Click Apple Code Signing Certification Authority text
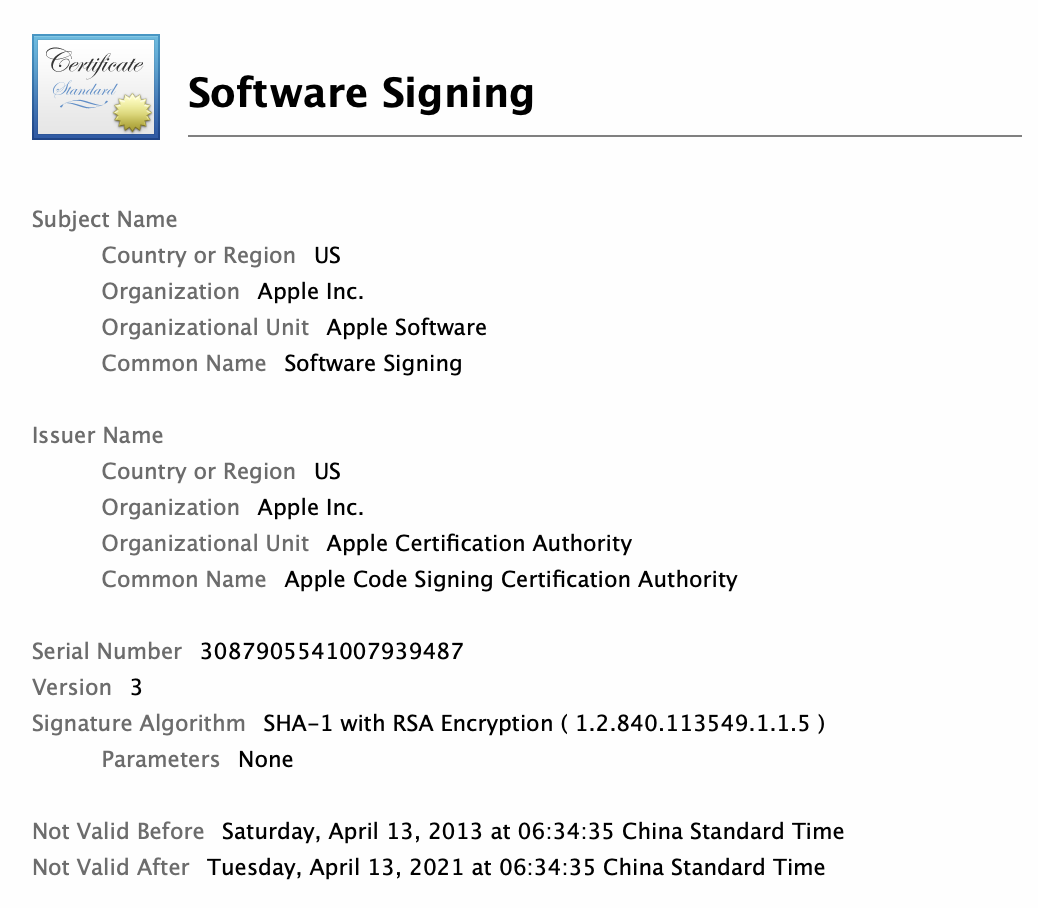The image size is (1038, 908). 510,579
